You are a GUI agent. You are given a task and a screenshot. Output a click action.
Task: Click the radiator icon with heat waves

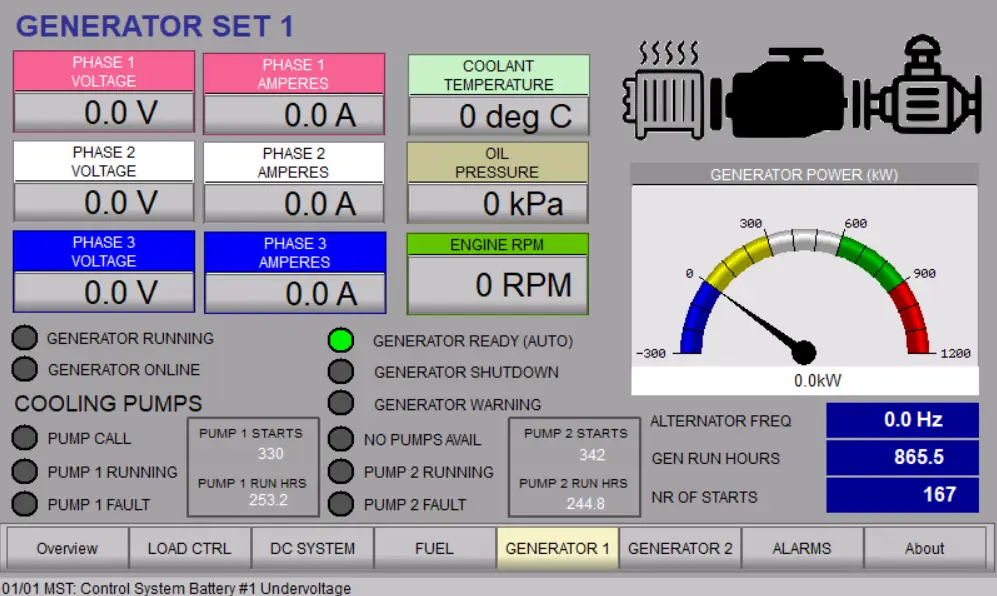(x=657, y=94)
